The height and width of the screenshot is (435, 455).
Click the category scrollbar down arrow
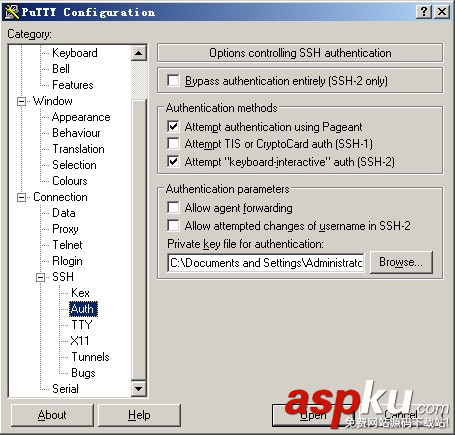(x=139, y=389)
